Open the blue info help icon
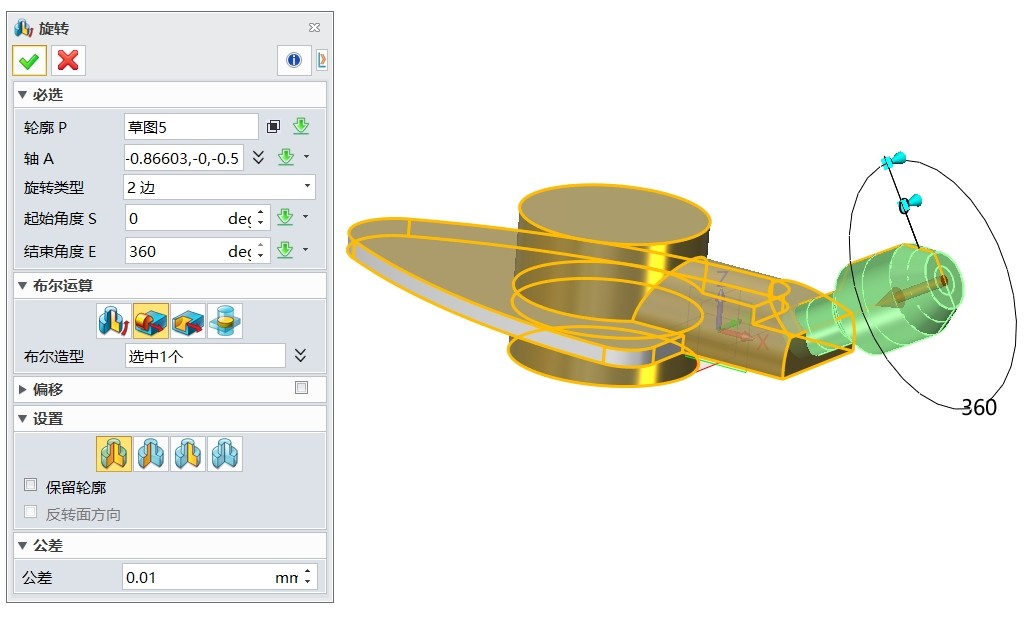This screenshot has height=627, width=1028. click(x=294, y=60)
